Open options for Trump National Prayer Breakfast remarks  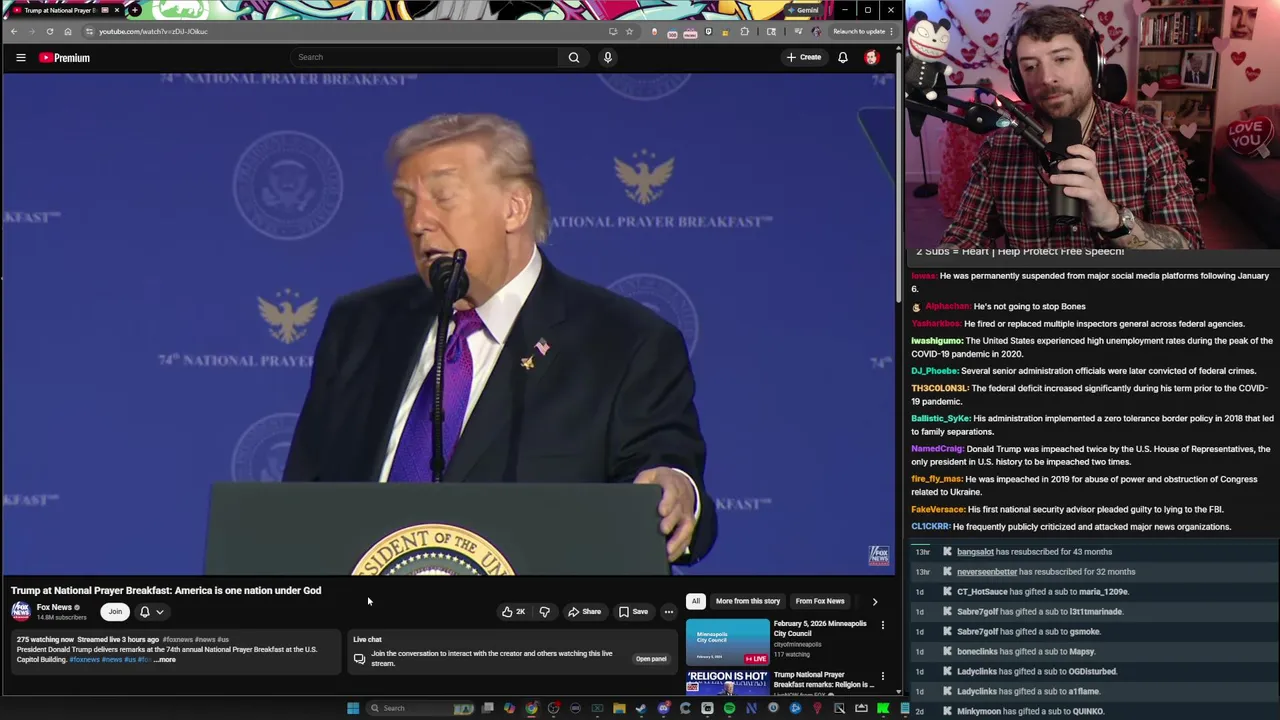[x=882, y=677]
